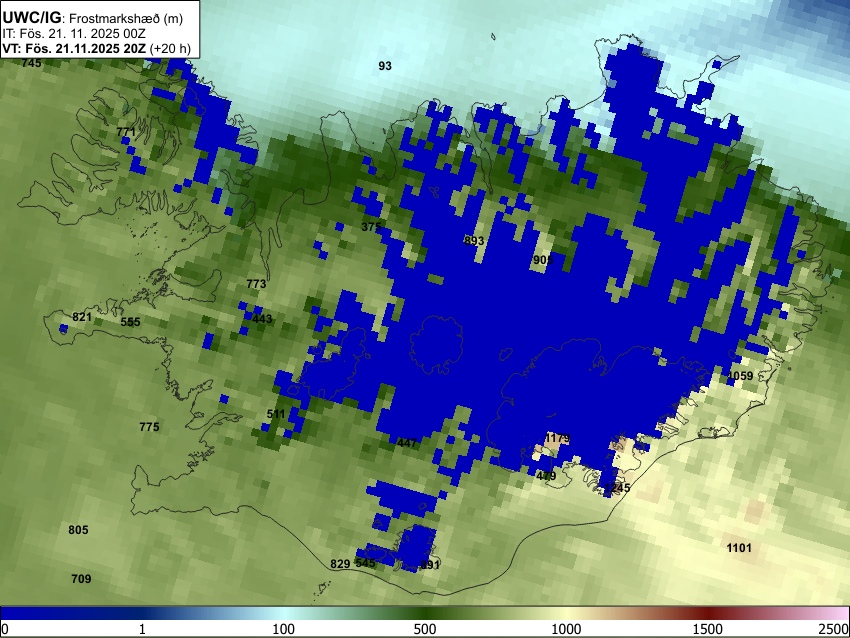Click the color scale bar above the legend labels
The height and width of the screenshot is (638, 850).
(x=425, y=613)
